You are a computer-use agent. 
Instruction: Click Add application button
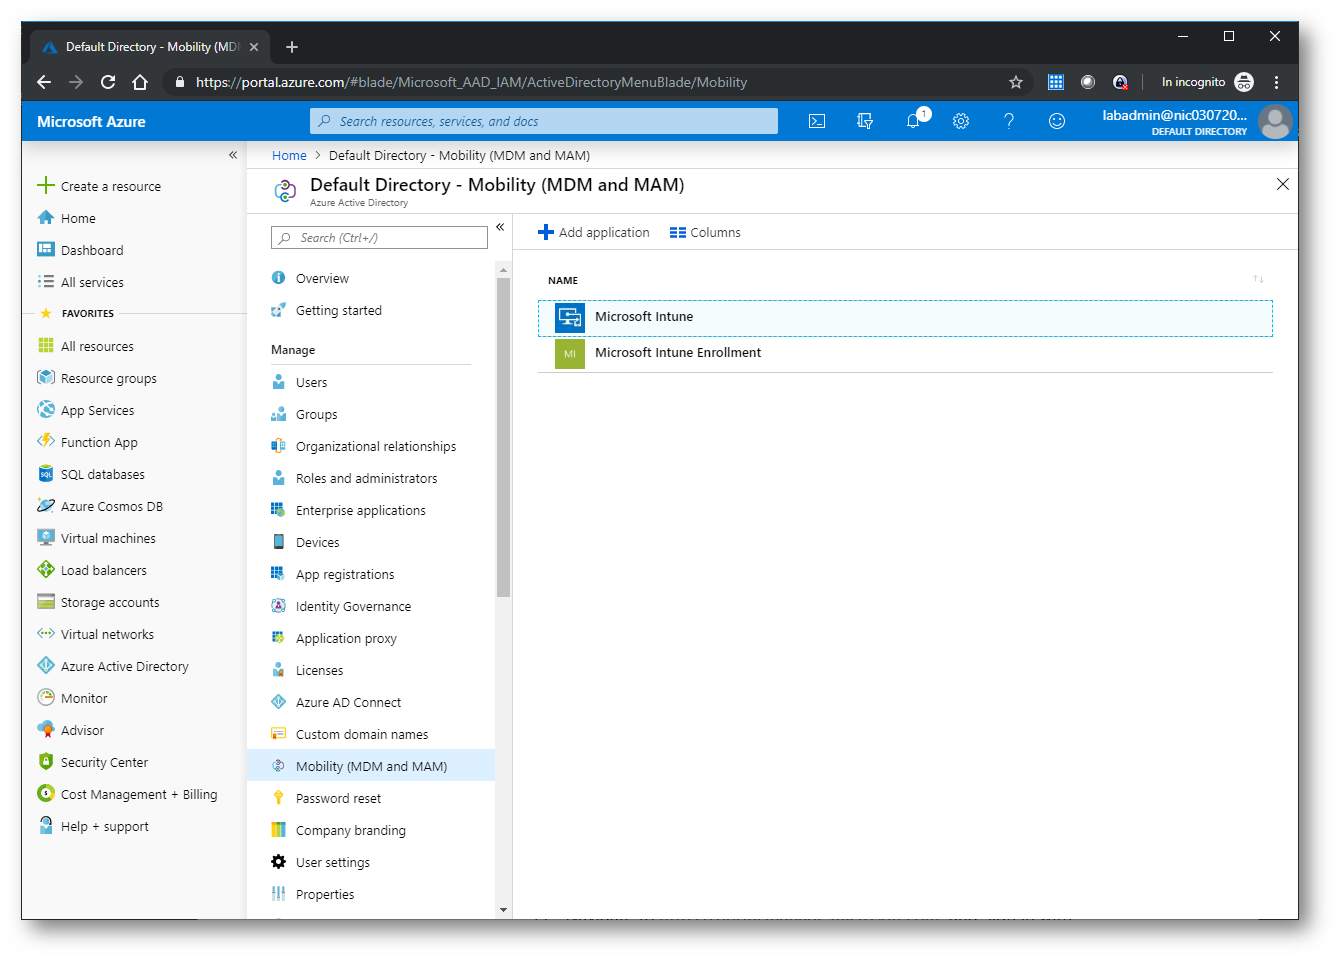pos(594,232)
